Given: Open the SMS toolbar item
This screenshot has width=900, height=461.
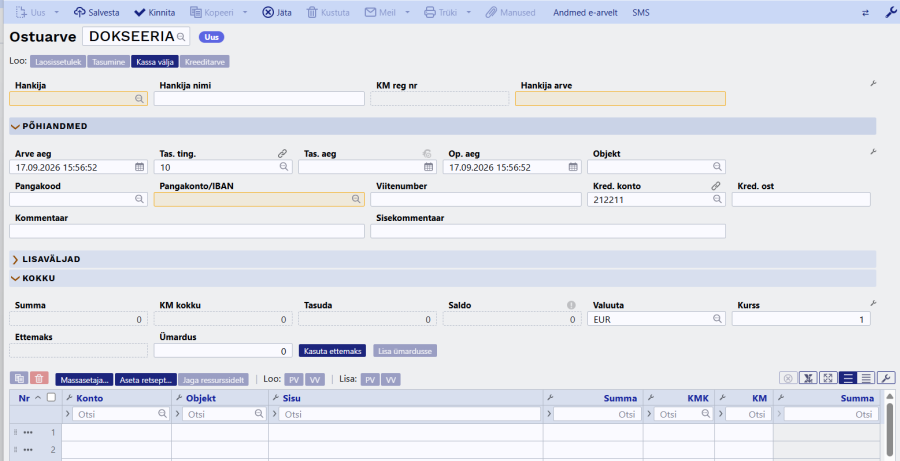Looking at the screenshot, I should (641, 12).
